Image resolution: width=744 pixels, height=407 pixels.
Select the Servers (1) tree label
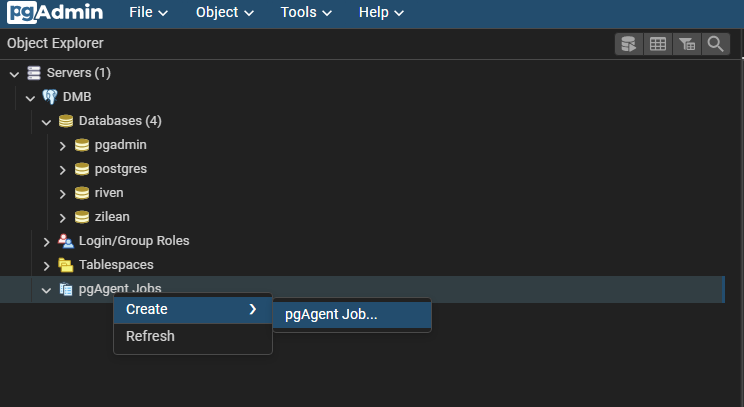tap(79, 73)
